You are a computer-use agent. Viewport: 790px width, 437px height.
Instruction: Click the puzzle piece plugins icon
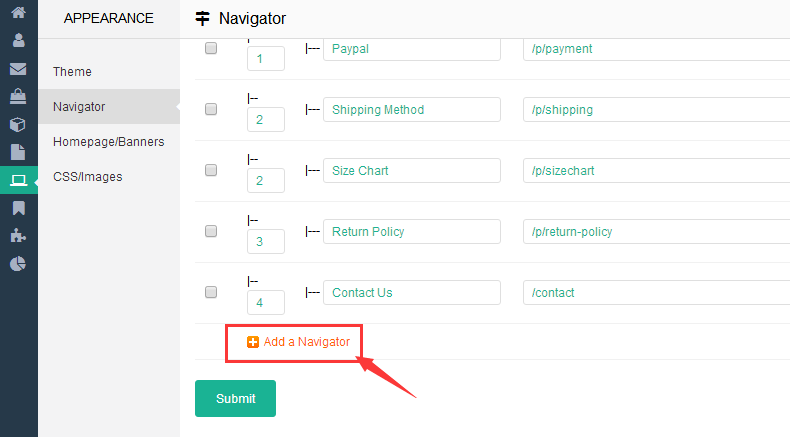click(18, 236)
